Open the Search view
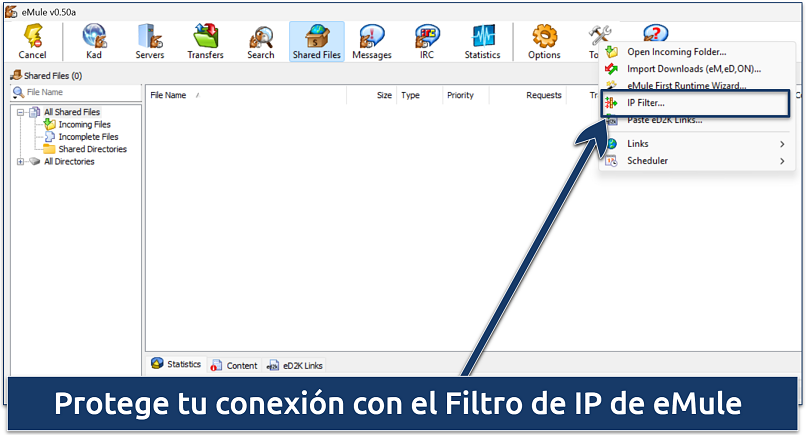Viewport: 806px width, 435px height. [x=261, y=42]
